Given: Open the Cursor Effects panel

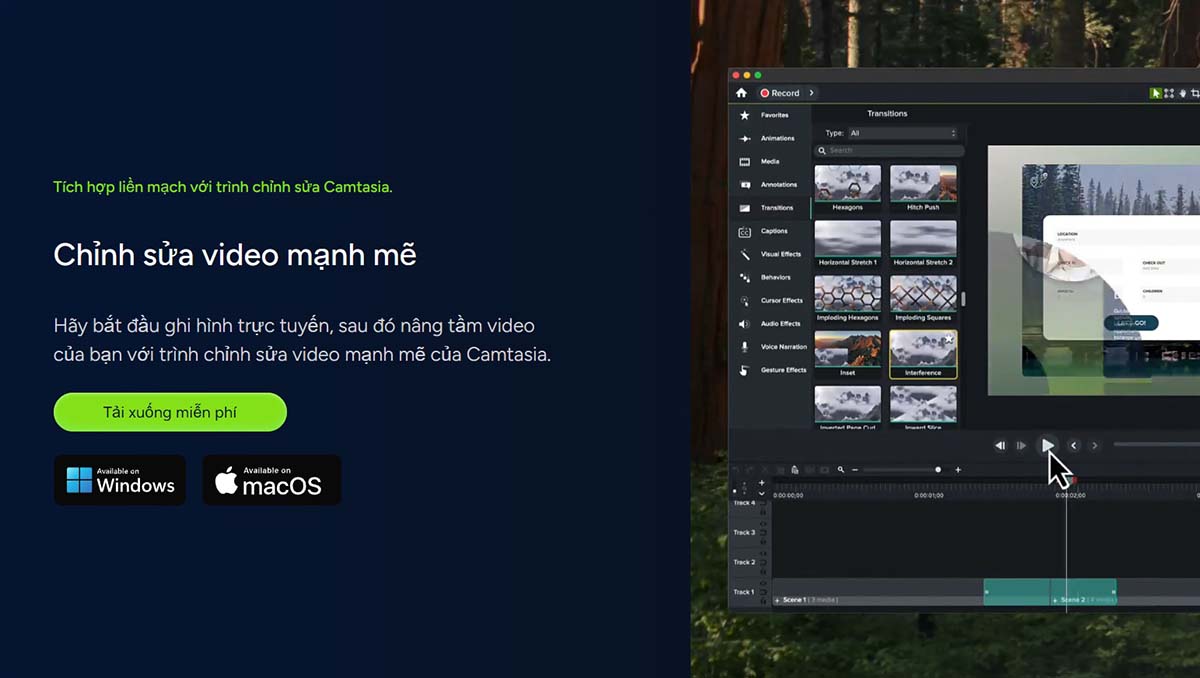Looking at the screenshot, I should pos(770,300).
